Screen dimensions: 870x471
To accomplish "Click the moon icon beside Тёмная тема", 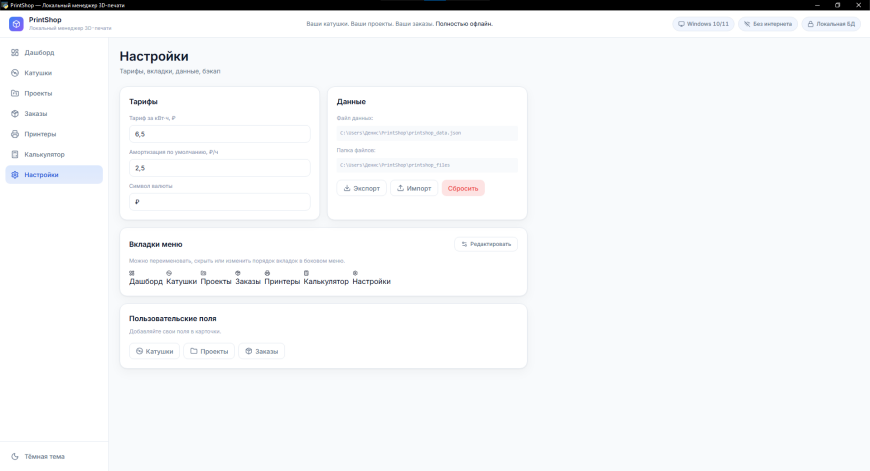I will click(x=15, y=457).
